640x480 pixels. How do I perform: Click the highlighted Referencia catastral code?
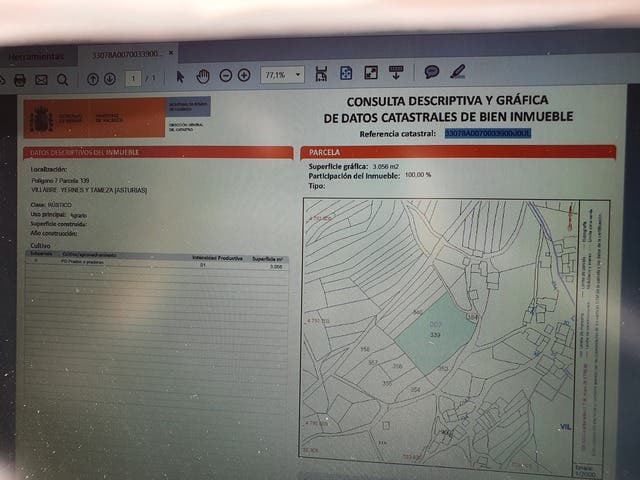(x=487, y=132)
